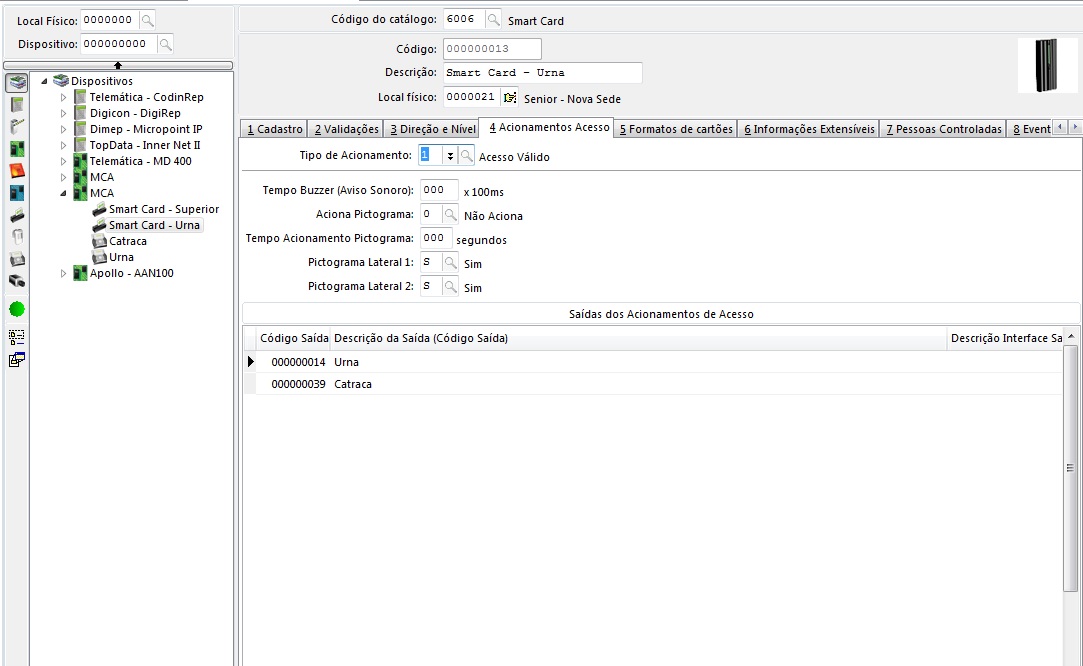
Task: Click the tree icon beside Local físico 0000021
Action: (510, 98)
